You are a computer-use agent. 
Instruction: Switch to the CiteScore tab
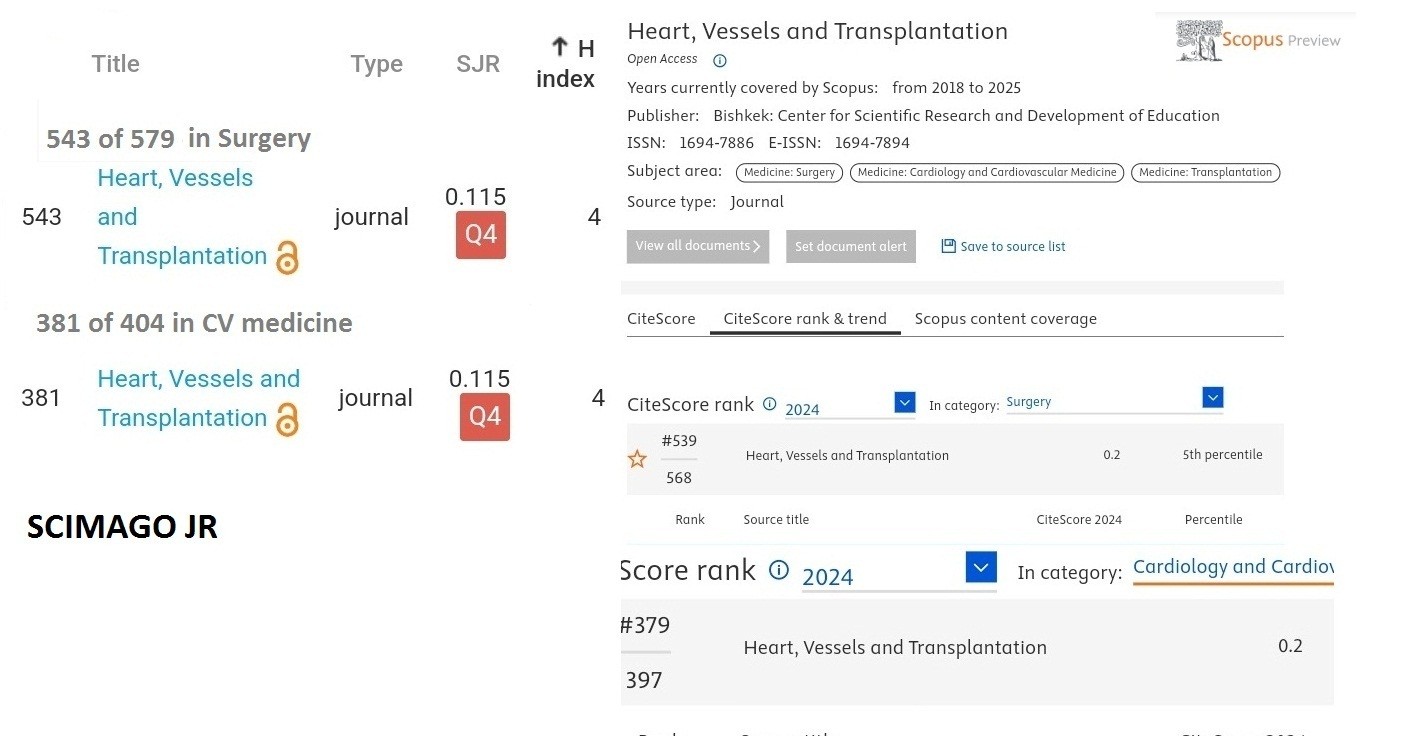[x=661, y=319]
